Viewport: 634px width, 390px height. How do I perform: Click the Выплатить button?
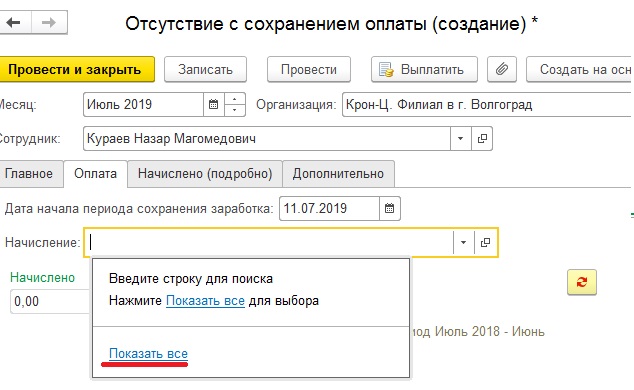click(x=424, y=70)
